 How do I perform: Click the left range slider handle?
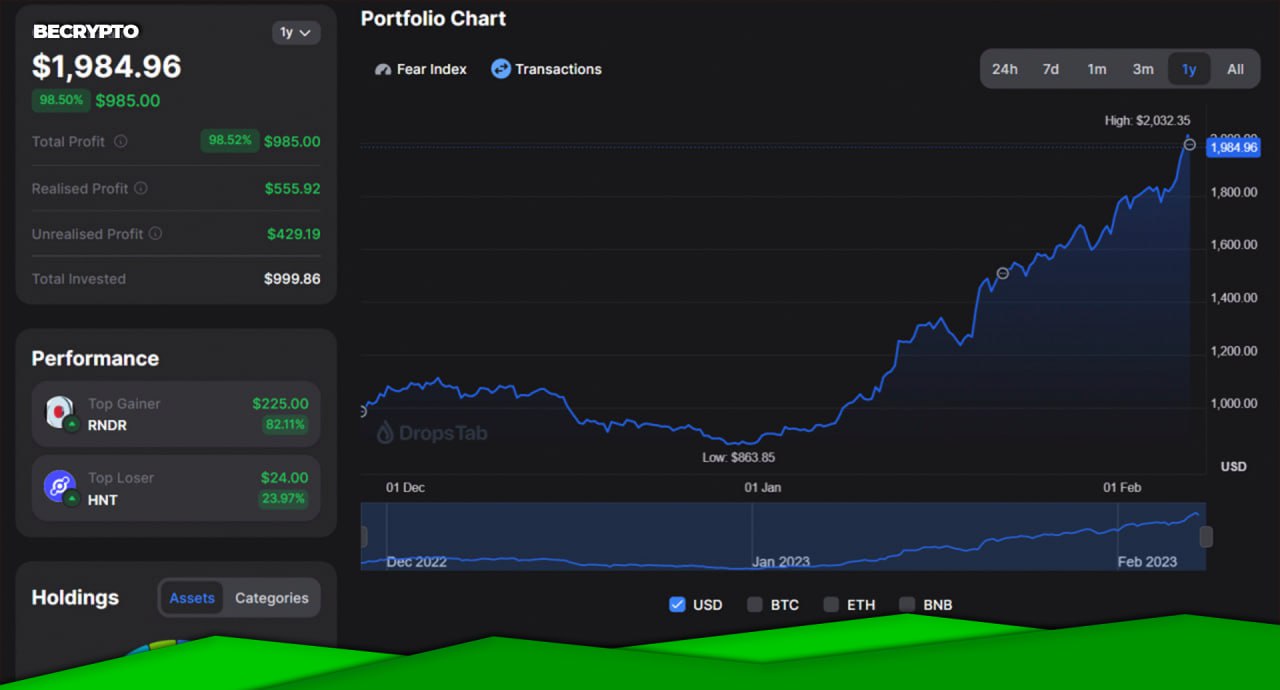click(x=363, y=537)
